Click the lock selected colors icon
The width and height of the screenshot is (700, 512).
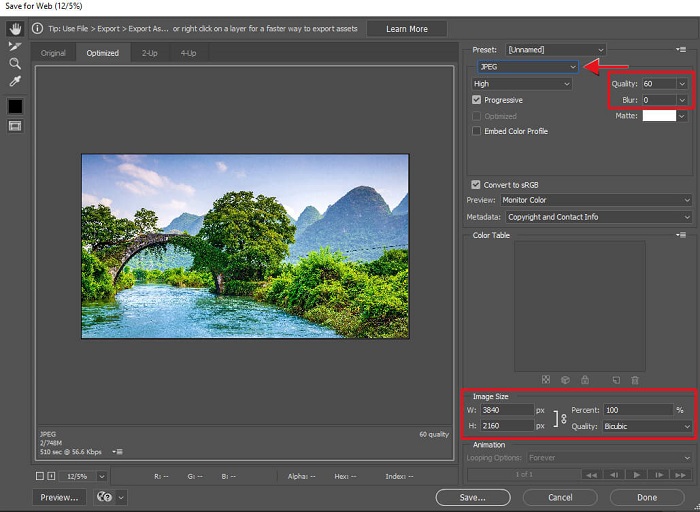585,379
